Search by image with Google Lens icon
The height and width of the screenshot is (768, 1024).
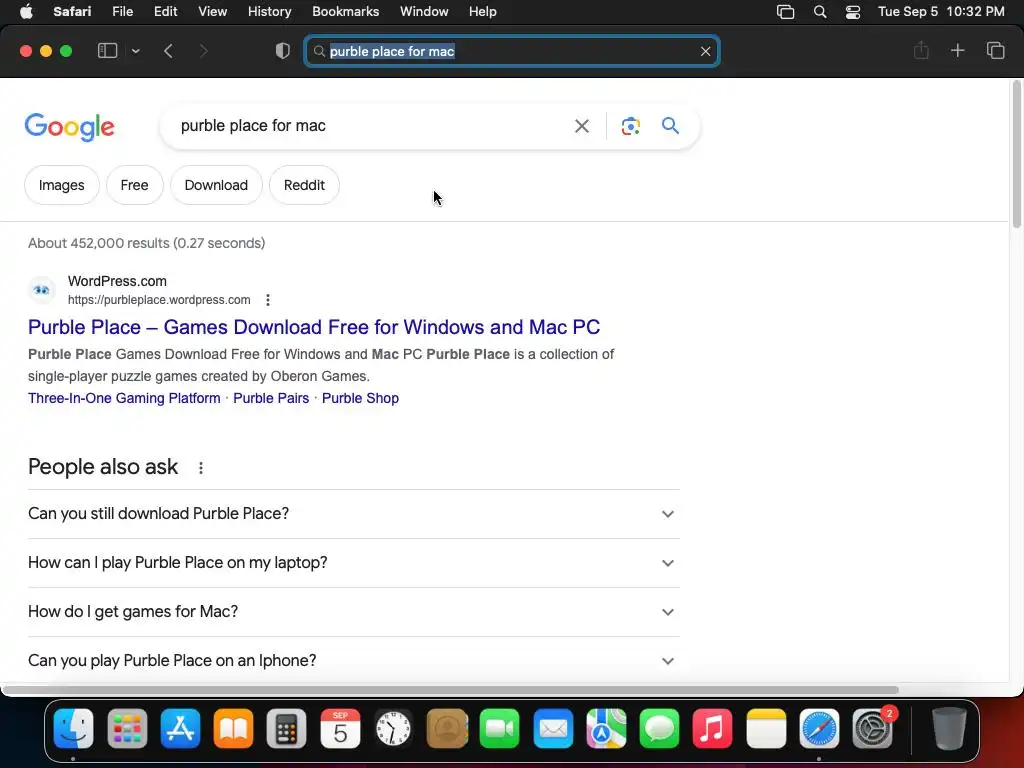click(630, 126)
